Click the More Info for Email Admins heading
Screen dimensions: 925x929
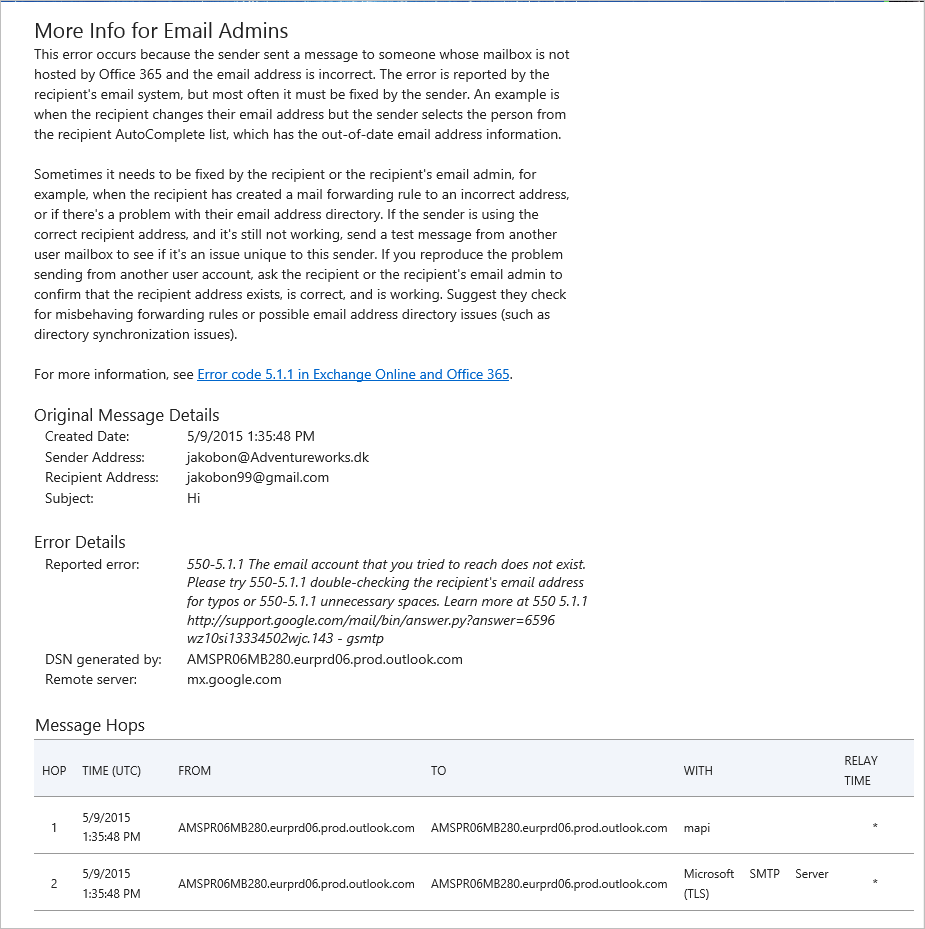click(161, 31)
